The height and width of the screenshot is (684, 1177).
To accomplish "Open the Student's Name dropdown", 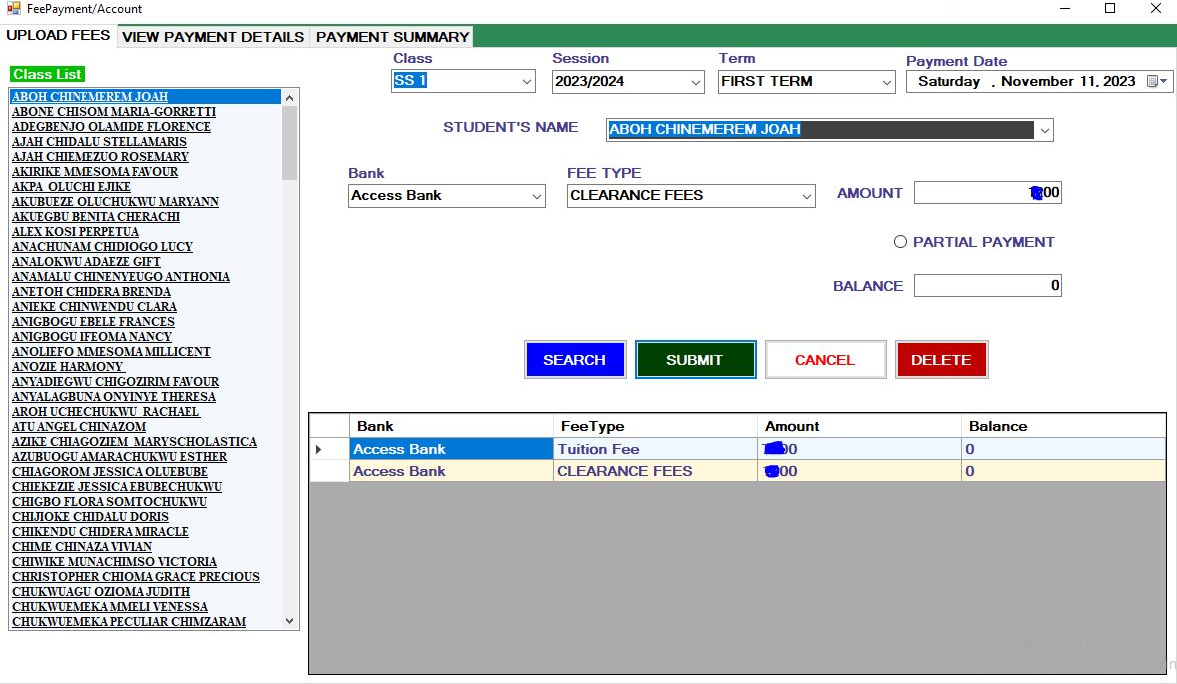I will 1044,130.
